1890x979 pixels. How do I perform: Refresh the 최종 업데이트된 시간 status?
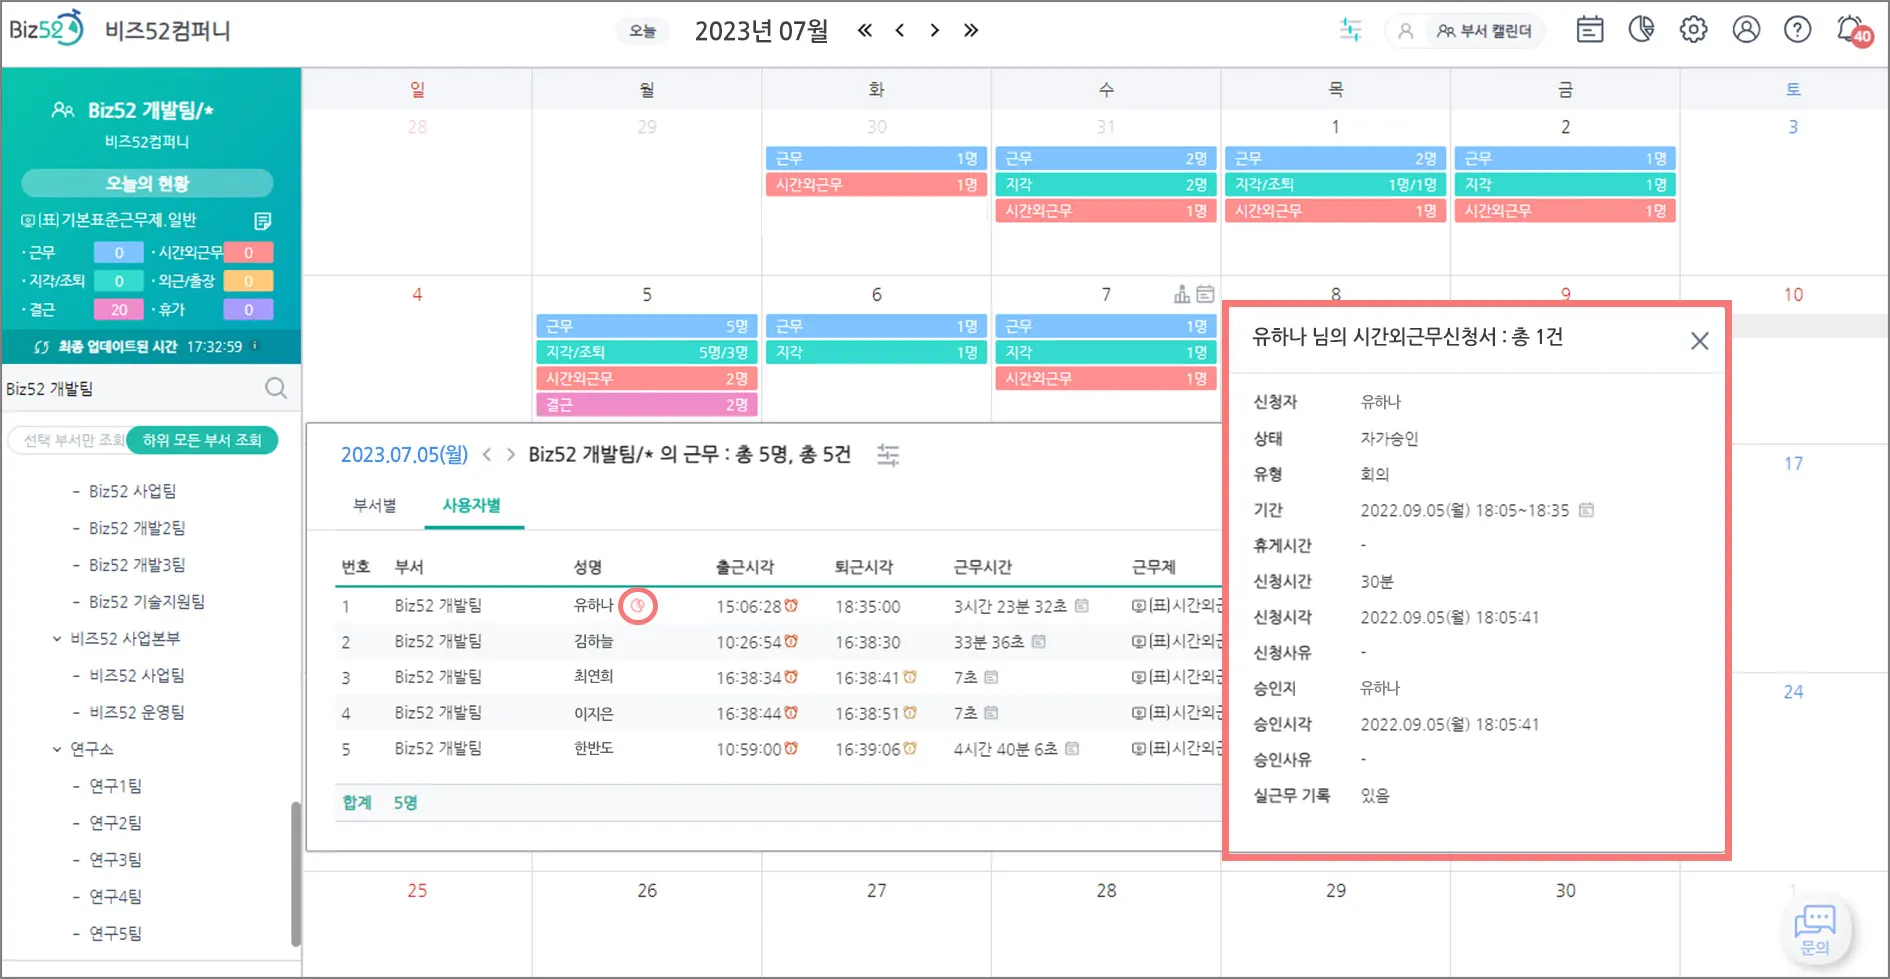(x=41, y=347)
